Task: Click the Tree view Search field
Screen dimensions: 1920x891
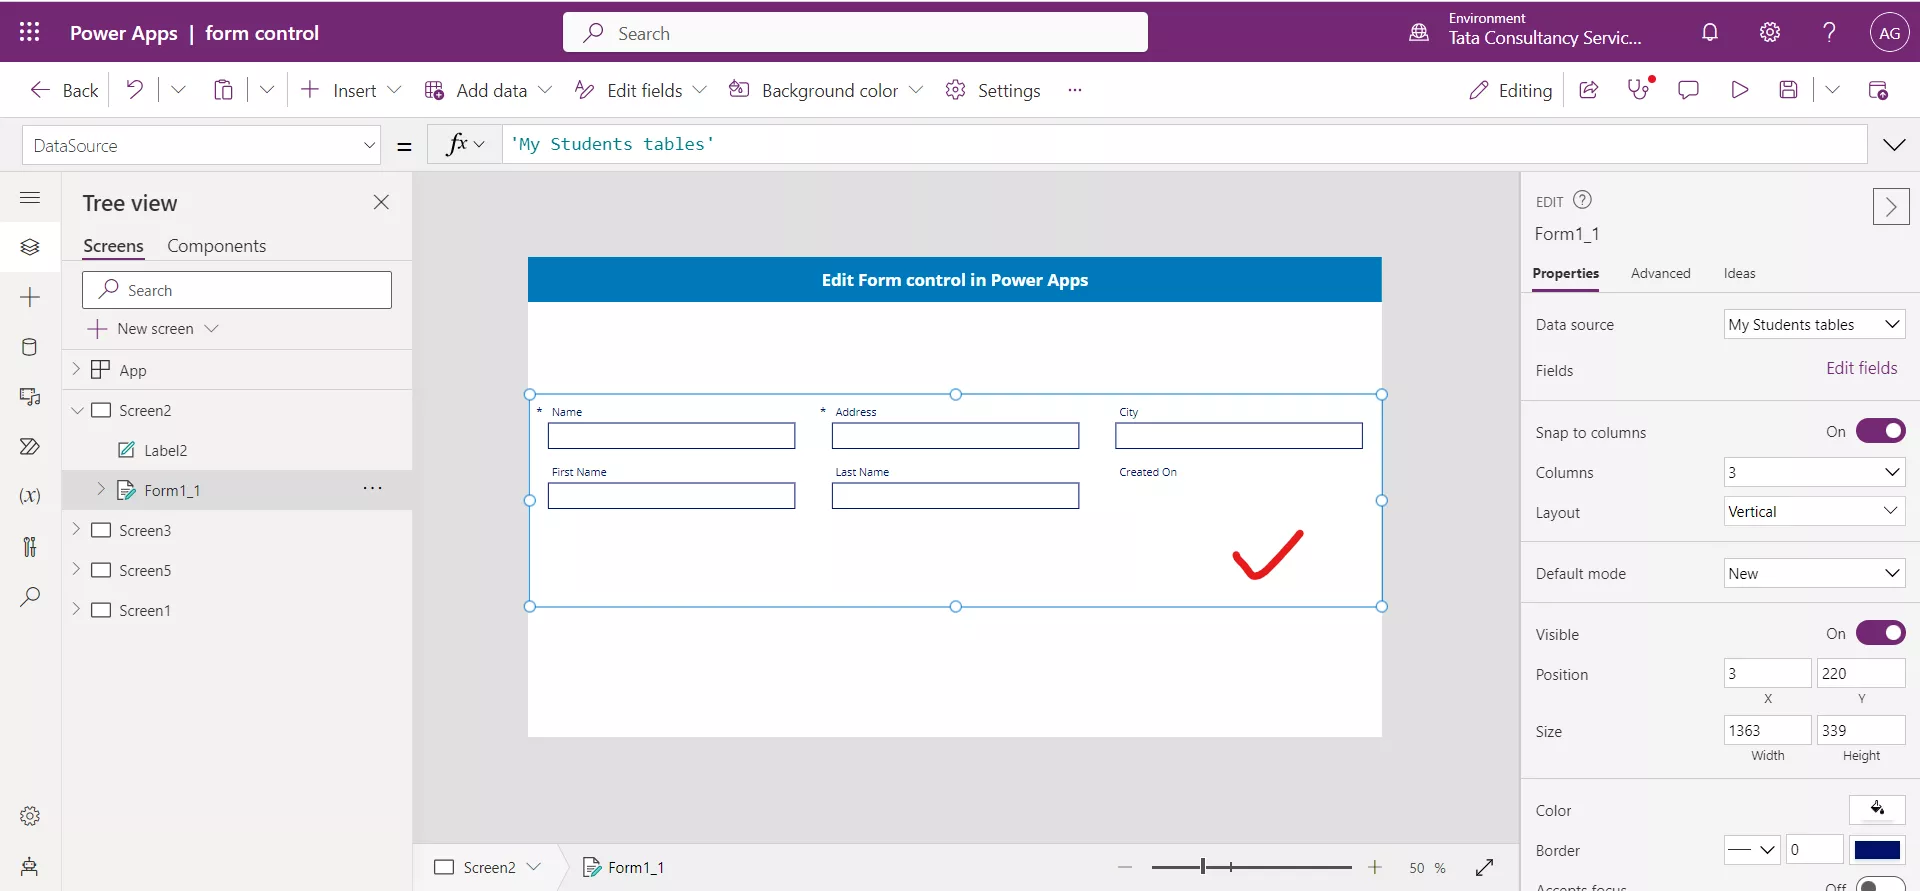Action: (x=237, y=290)
